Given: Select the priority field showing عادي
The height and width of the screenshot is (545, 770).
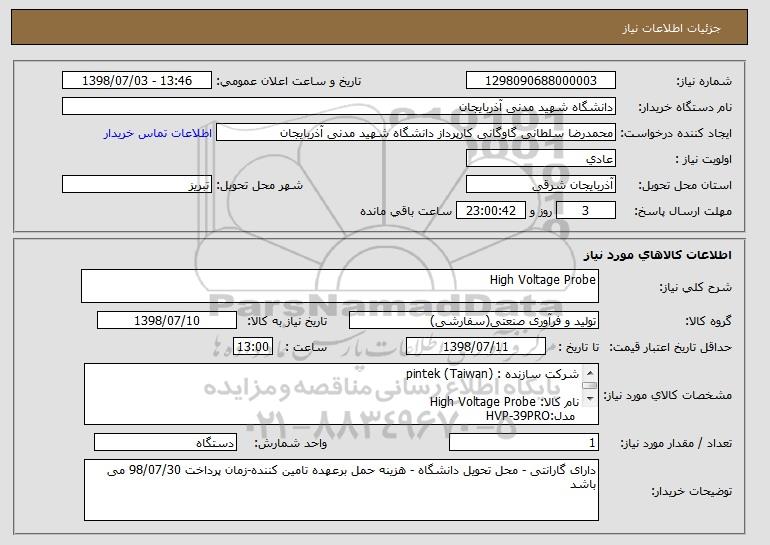Looking at the screenshot, I should [541, 159].
